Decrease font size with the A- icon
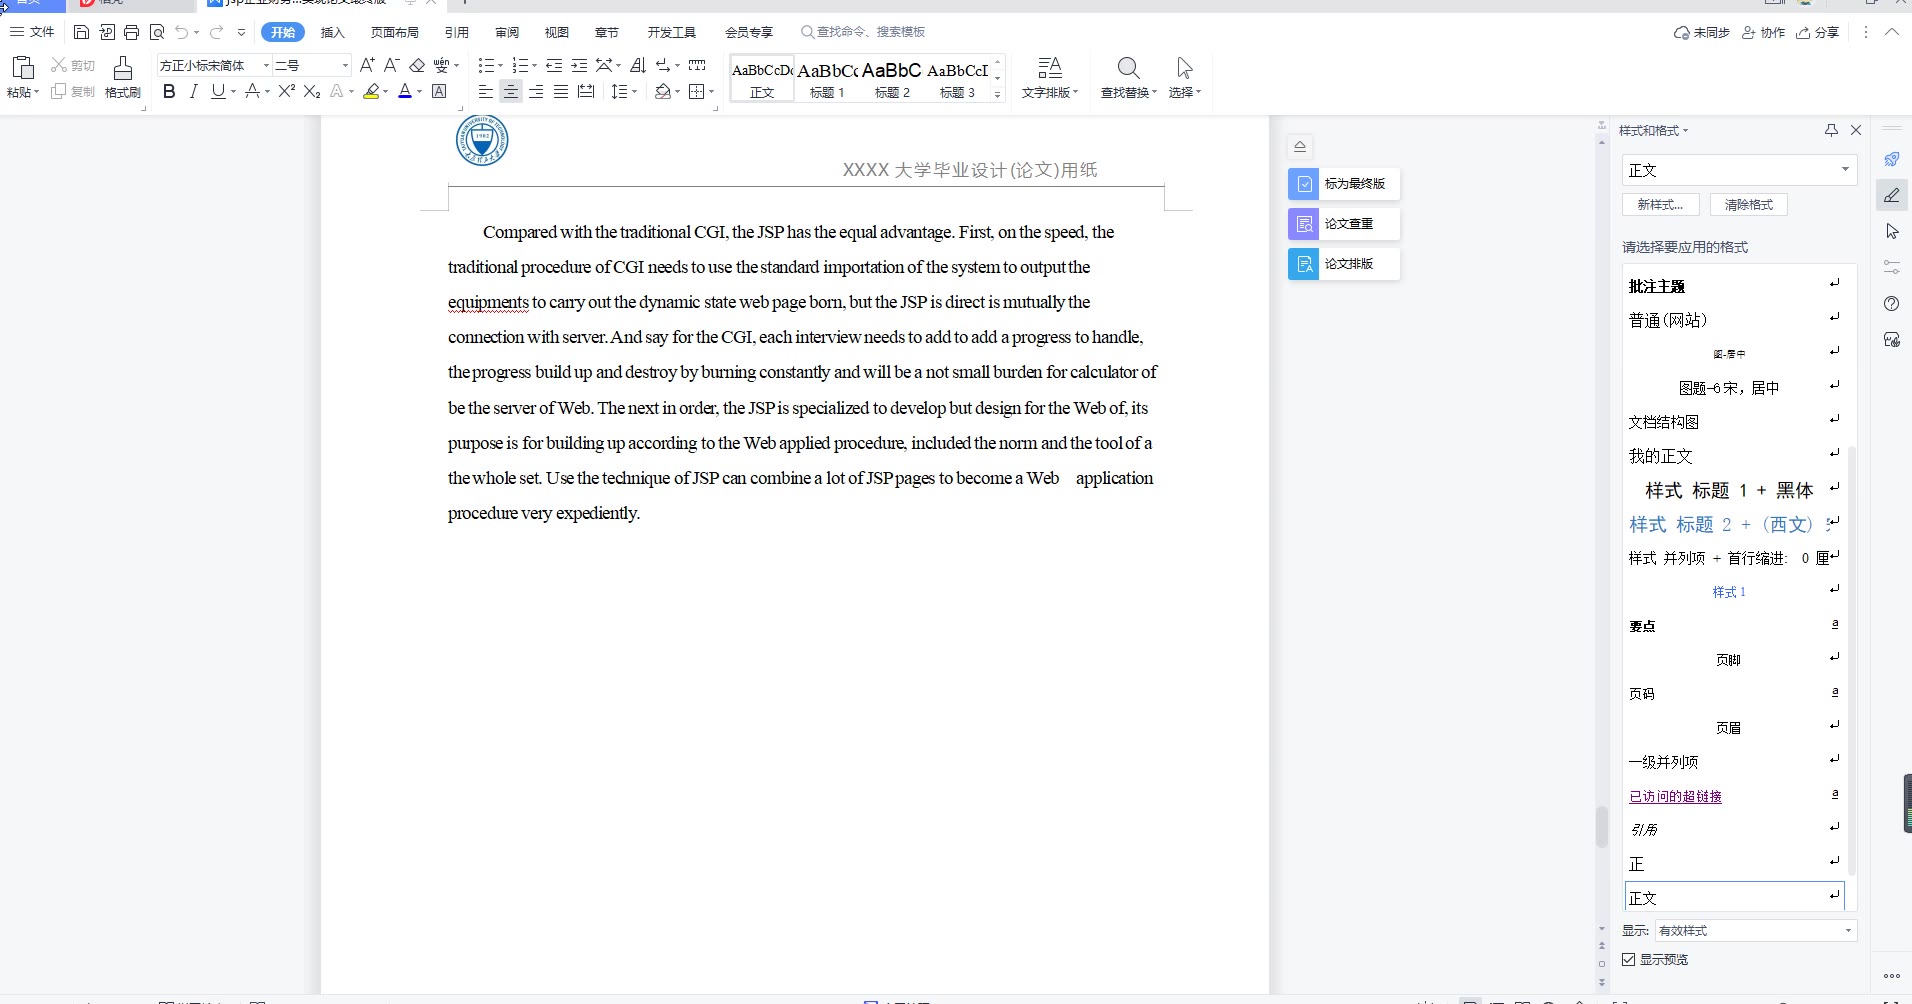This screenshot has height=1004, width=1912. pyautogui.click(x=392, y=65)
